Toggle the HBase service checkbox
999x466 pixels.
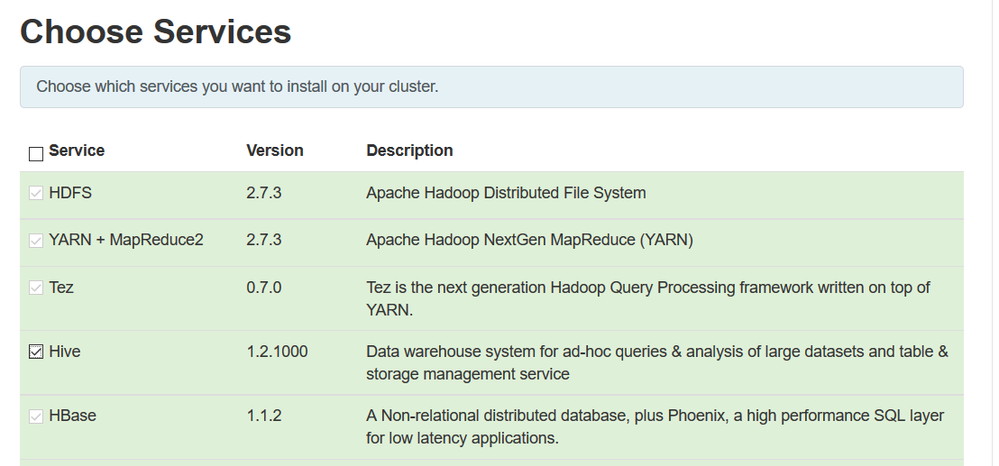point(36,416)
